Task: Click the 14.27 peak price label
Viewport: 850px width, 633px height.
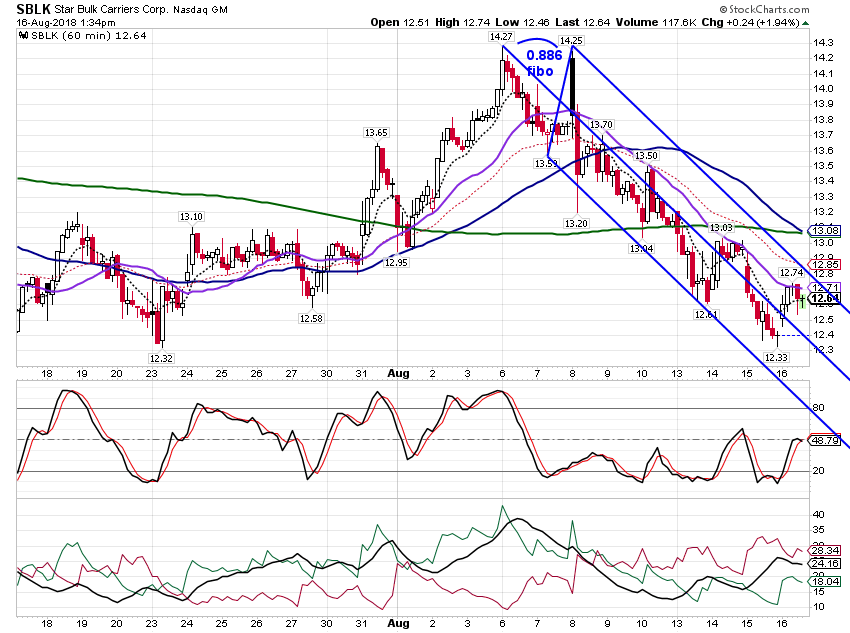Action: click(x=500, y=37)
